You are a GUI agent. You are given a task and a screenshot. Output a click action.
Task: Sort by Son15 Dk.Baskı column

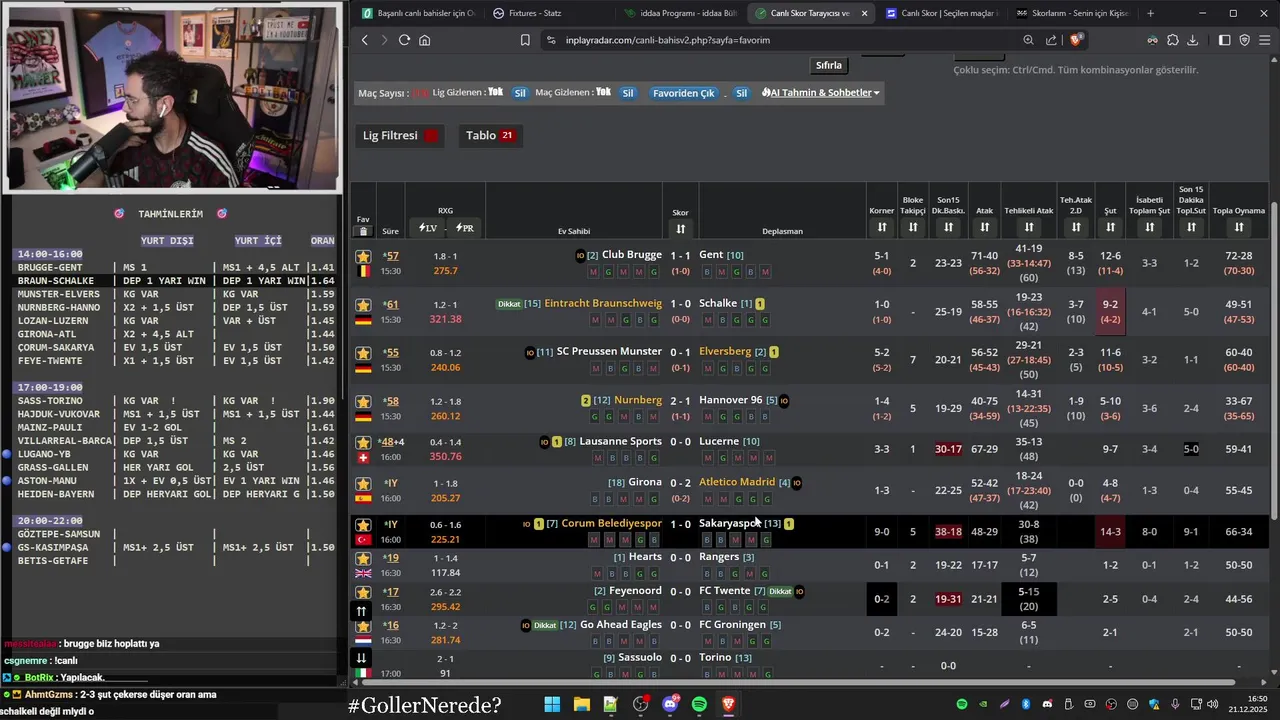(x=948, y=228)
